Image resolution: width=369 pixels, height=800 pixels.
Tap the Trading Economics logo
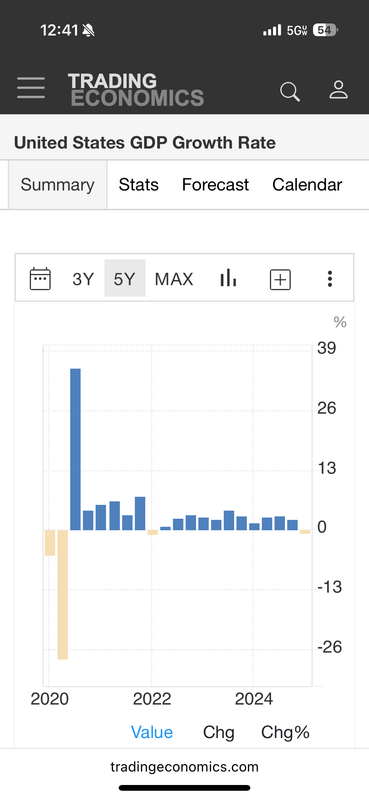click(x=136, y=89)
